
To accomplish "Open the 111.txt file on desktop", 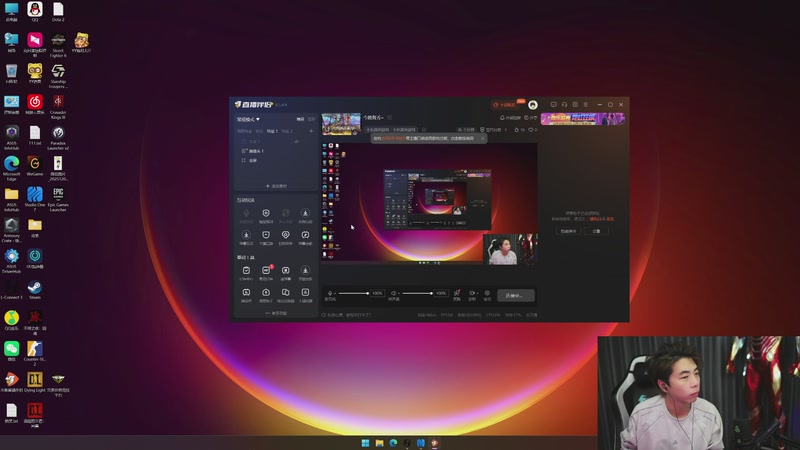I will click(35, 136).
